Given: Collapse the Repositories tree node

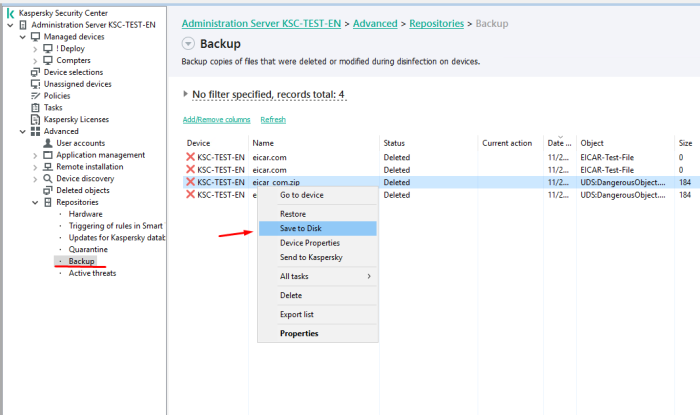Looking at the screenshot, I should pos(34,202).
